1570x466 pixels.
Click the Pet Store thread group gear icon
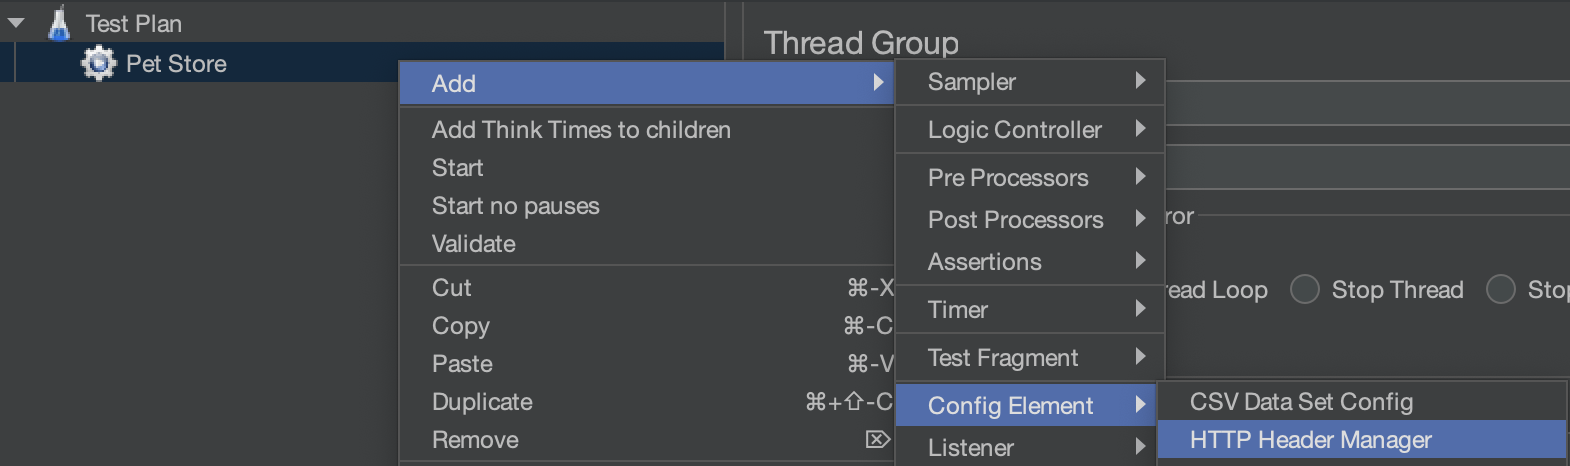(x=98, y=63)
